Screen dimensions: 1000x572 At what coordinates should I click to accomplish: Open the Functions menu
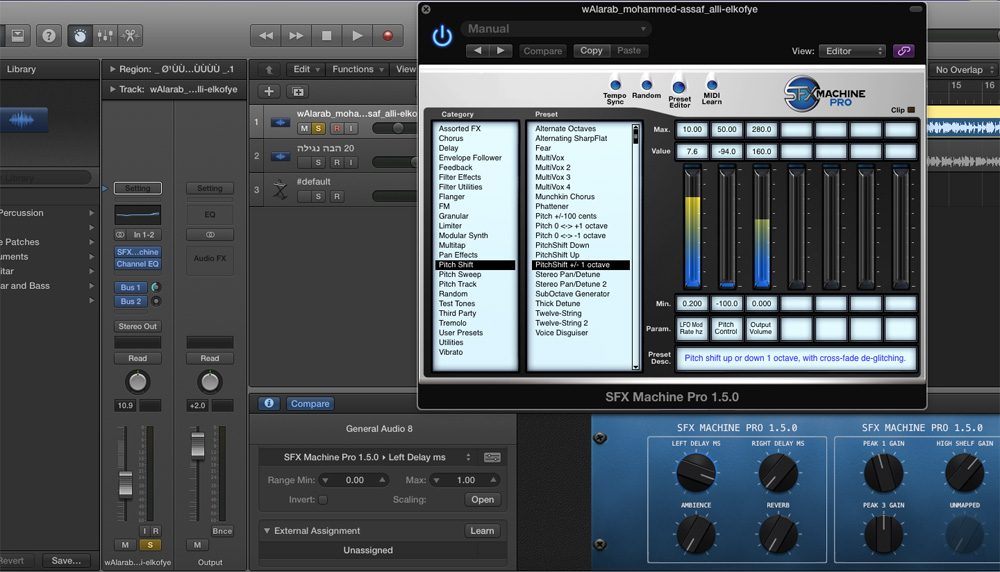tap(358, 70)
